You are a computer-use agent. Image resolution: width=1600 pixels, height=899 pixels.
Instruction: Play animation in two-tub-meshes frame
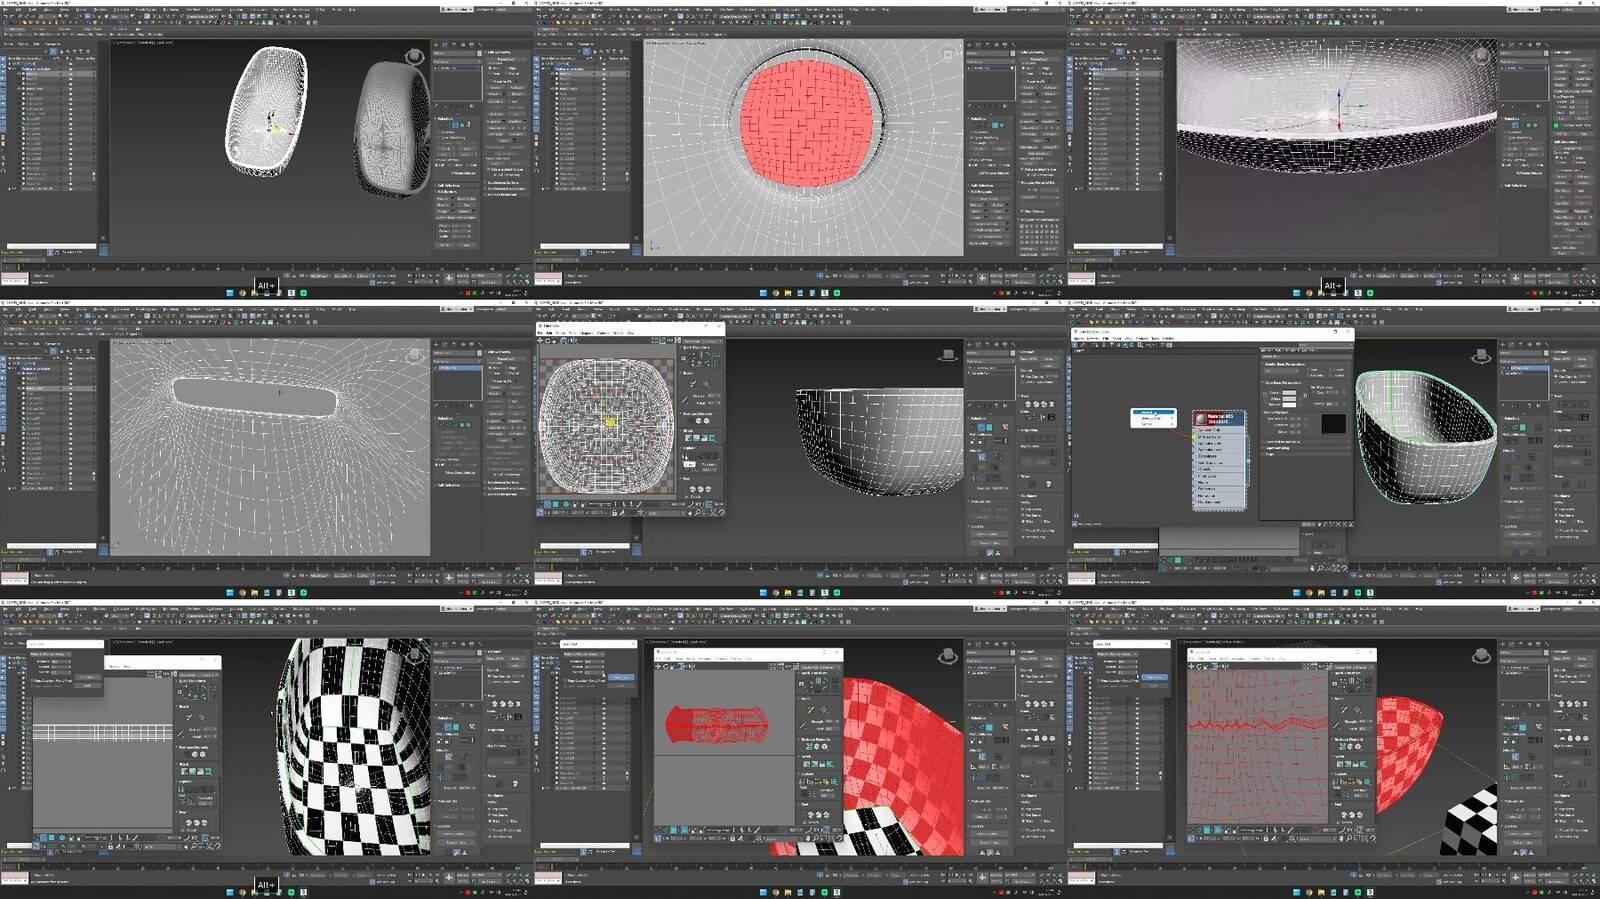(x=423, y=275)
